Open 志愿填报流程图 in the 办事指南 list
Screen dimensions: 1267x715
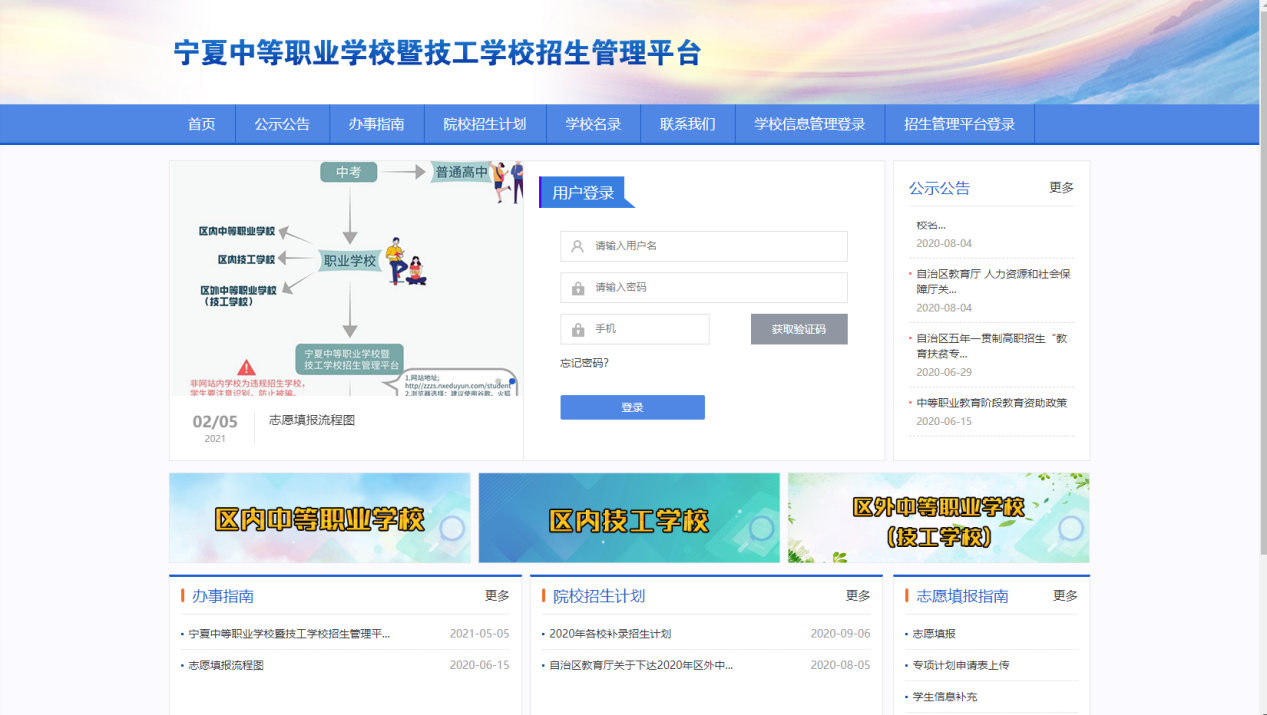[x=226, y=665]
